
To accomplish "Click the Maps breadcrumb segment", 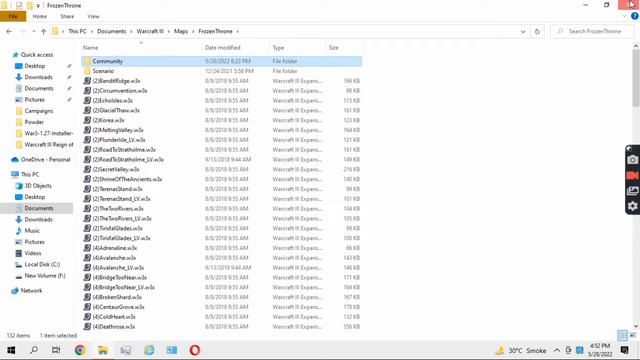I will tap(181, 31).
